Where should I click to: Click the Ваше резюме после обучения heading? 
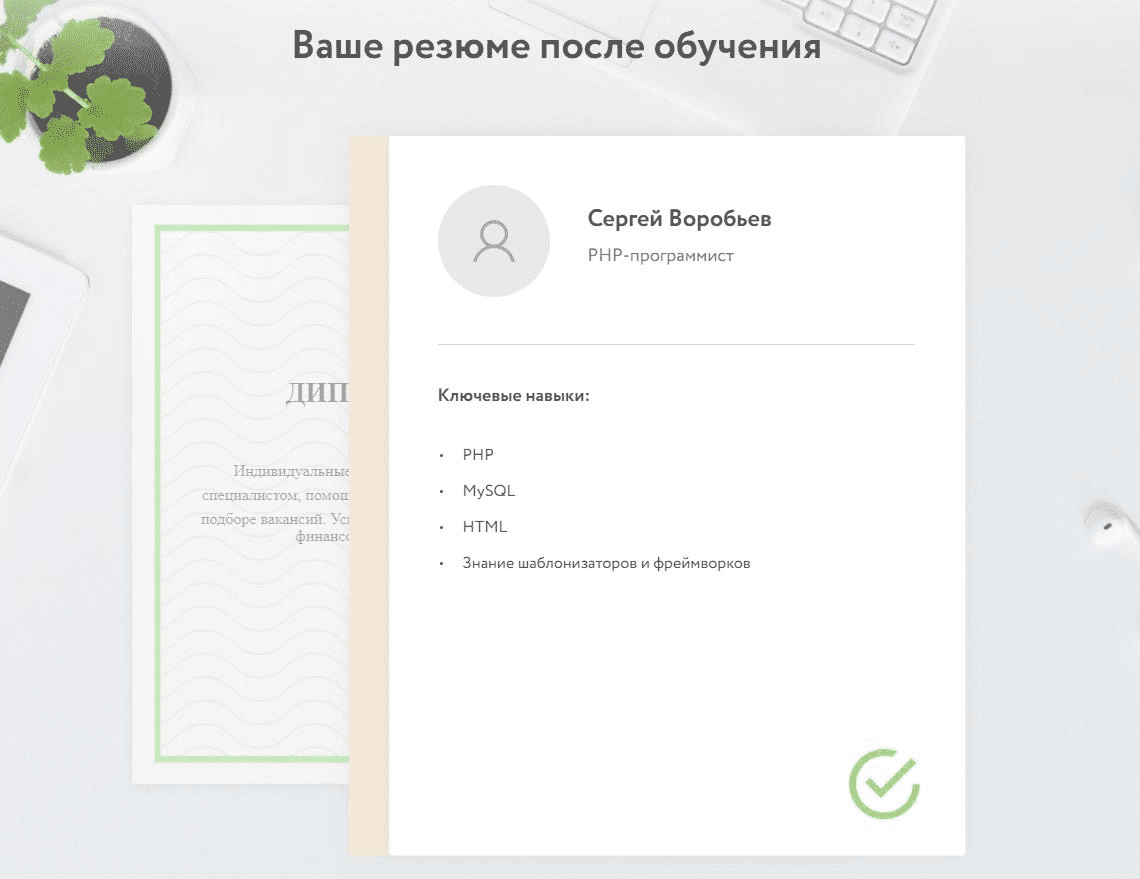(556, 47)
